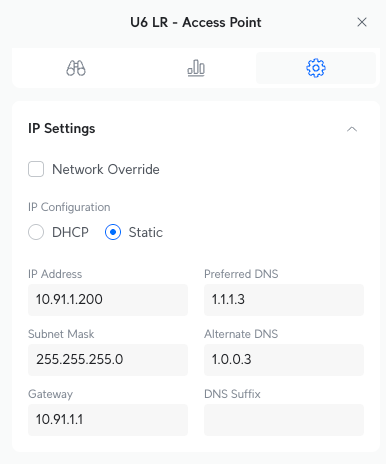Collapse the IP Settings section chevron

(x=352, y=129)
